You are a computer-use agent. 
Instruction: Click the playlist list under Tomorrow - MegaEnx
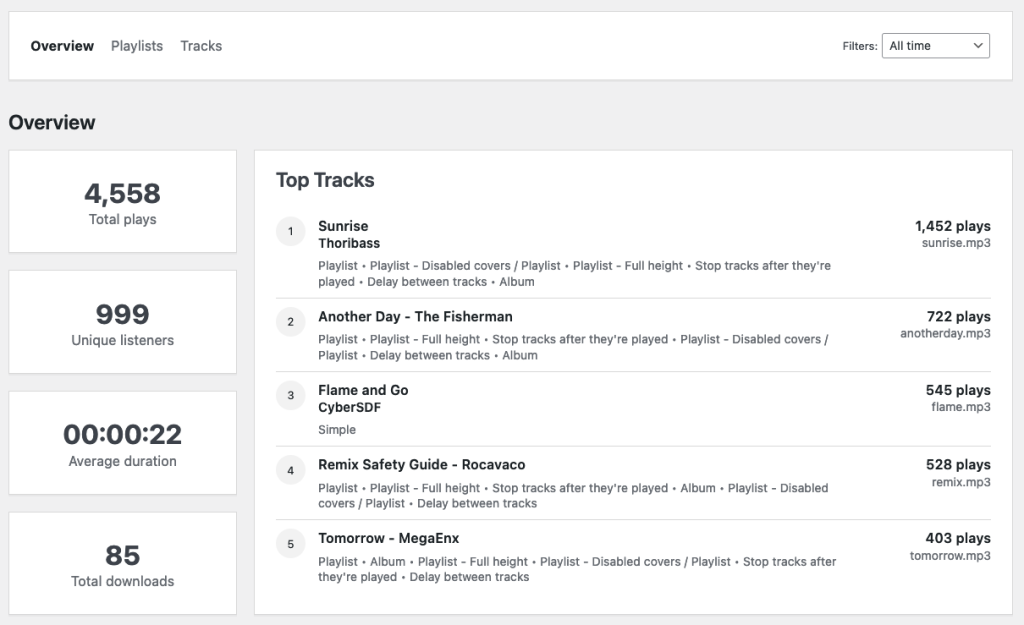point(577,569)
